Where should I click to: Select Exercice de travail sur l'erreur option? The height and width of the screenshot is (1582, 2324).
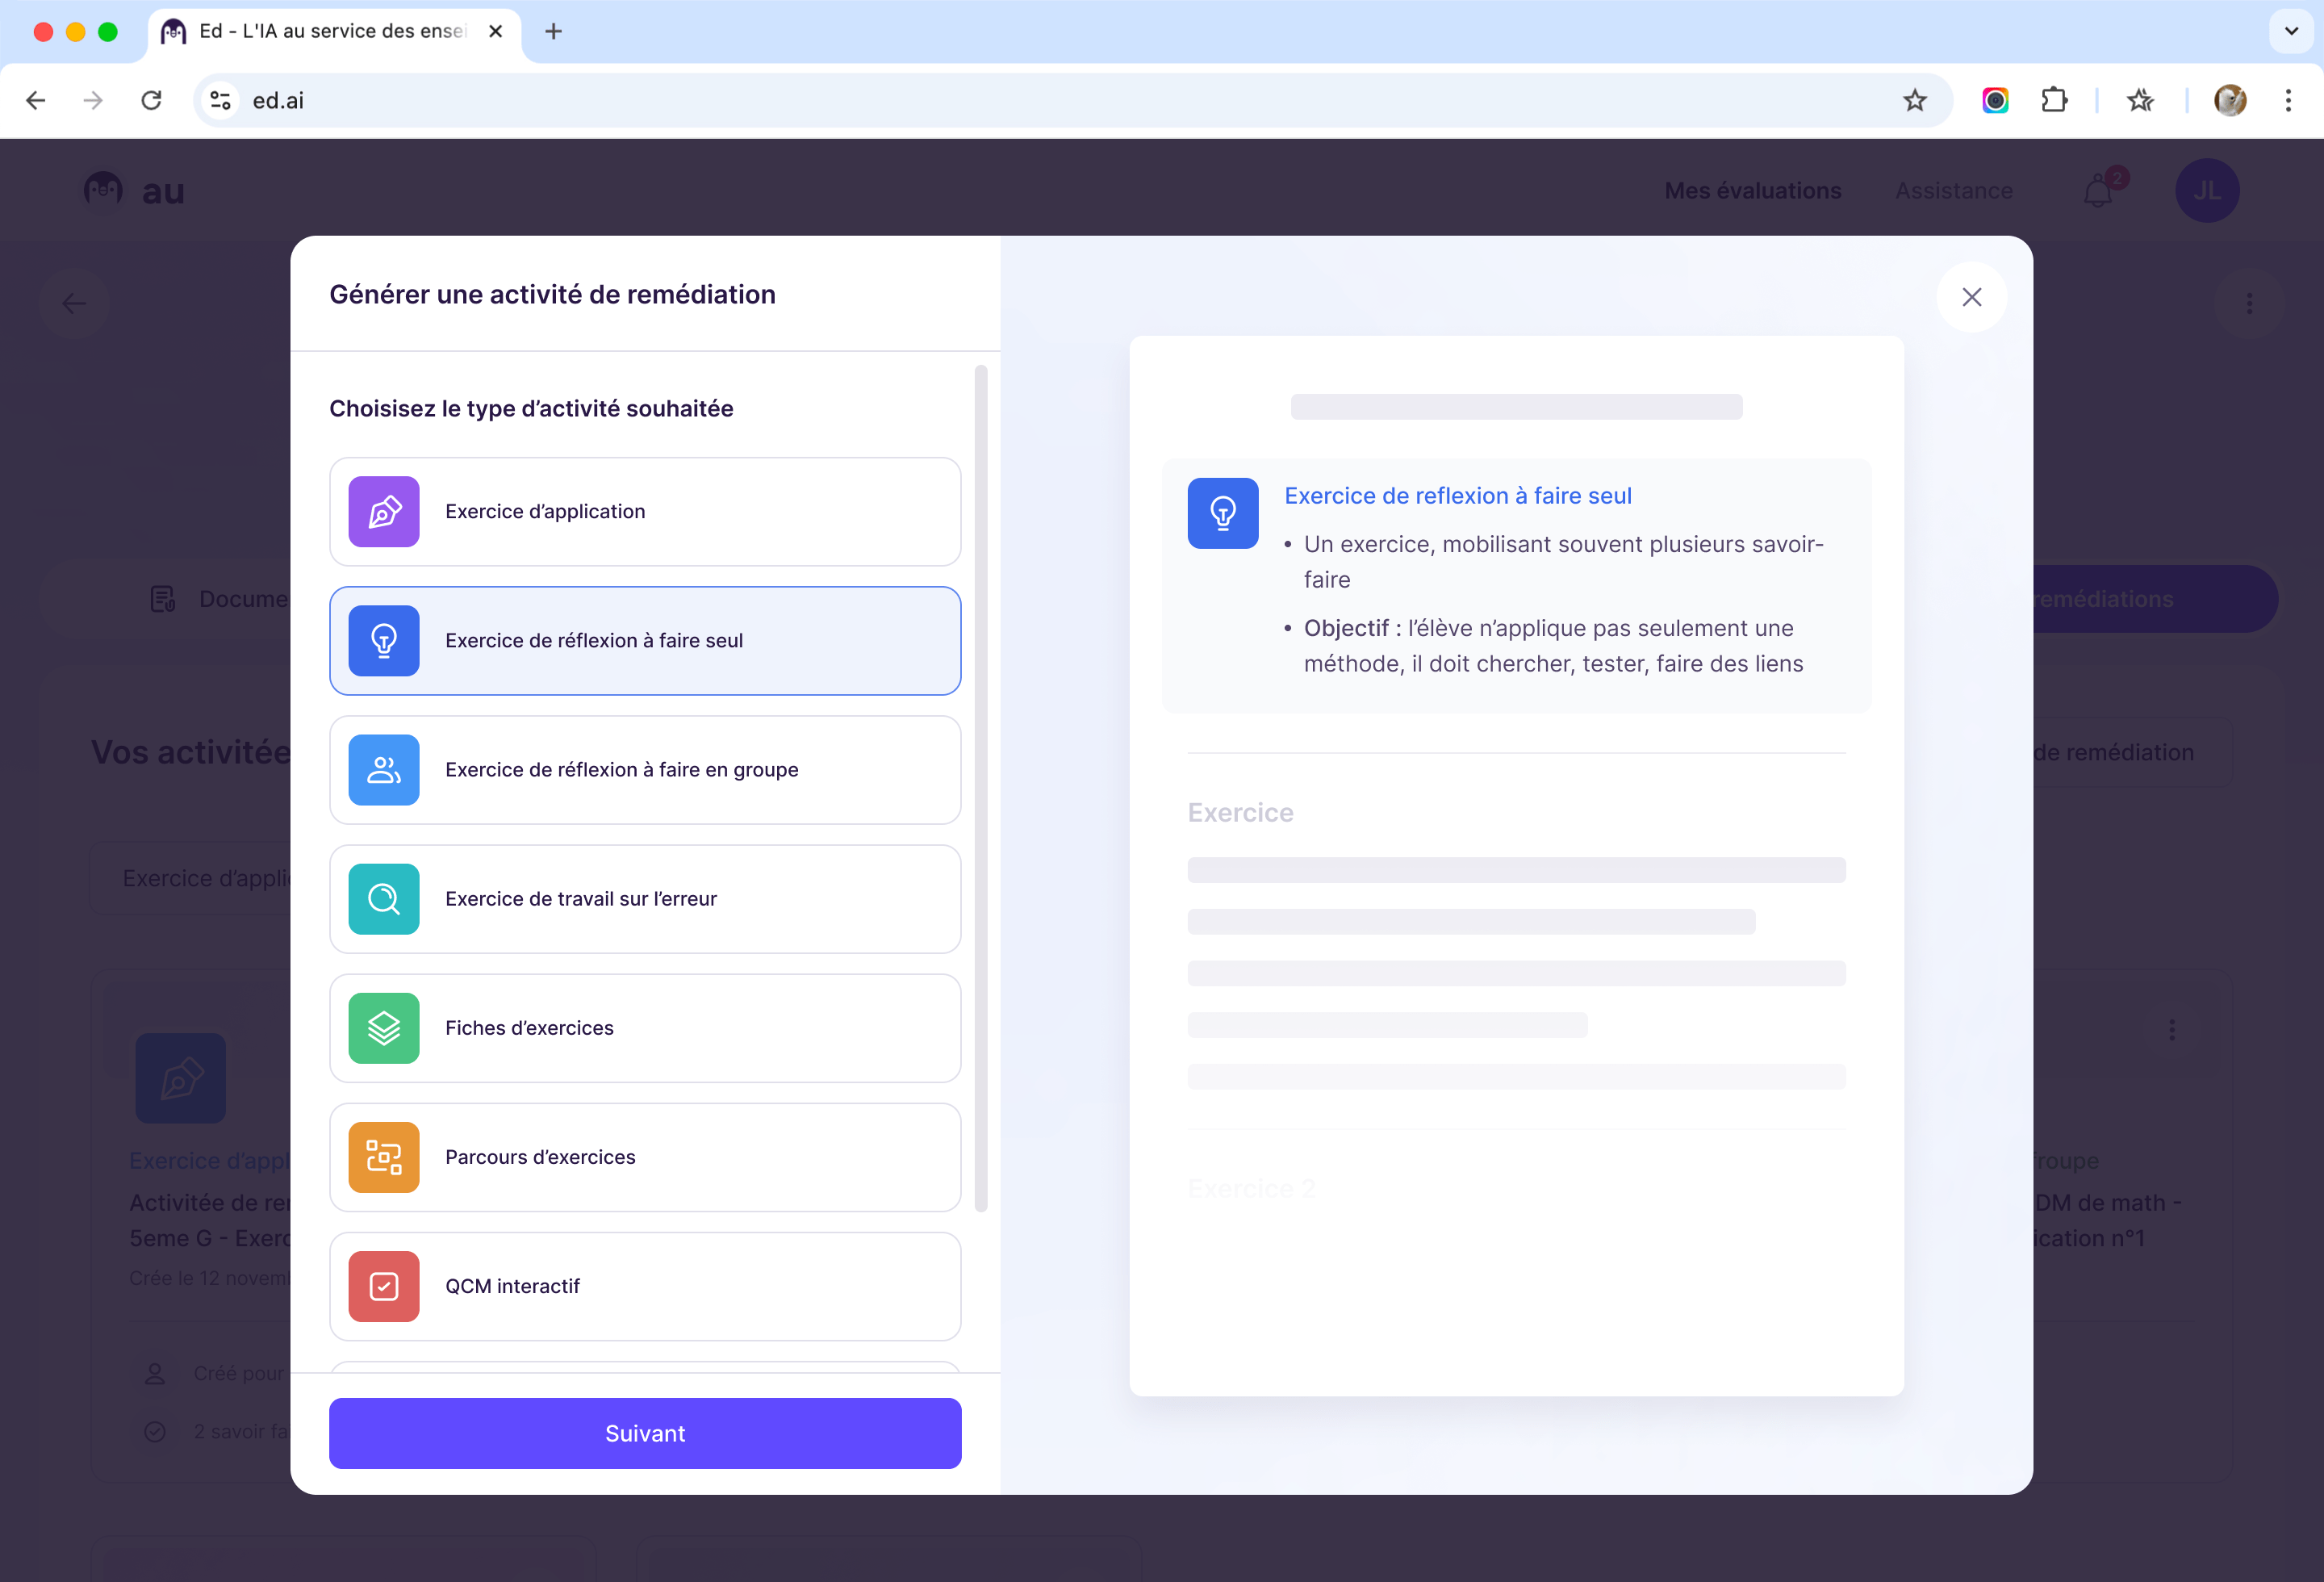tap(645, 898)
